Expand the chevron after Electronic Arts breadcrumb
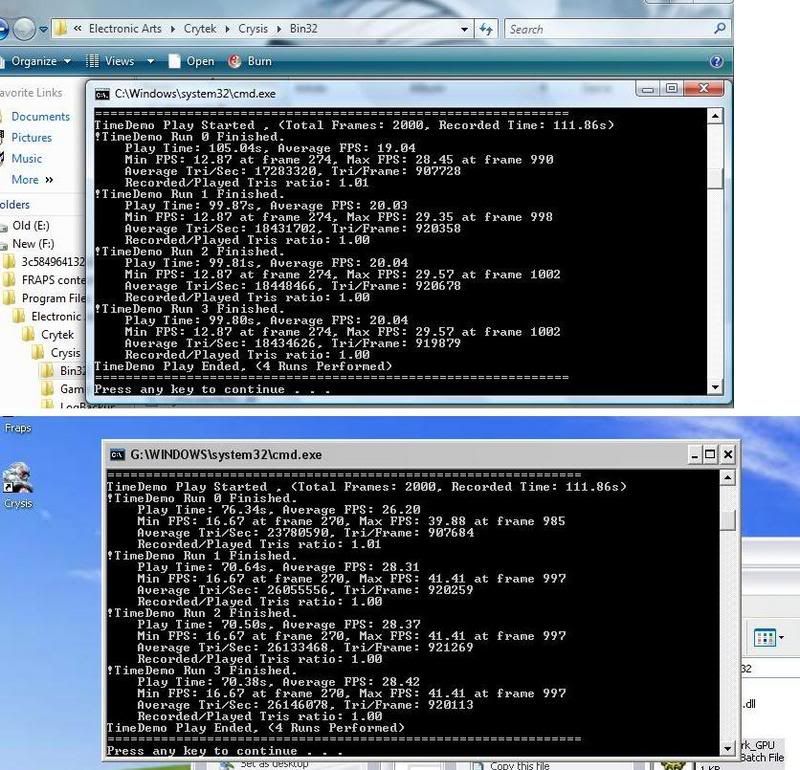 (173, 29)
